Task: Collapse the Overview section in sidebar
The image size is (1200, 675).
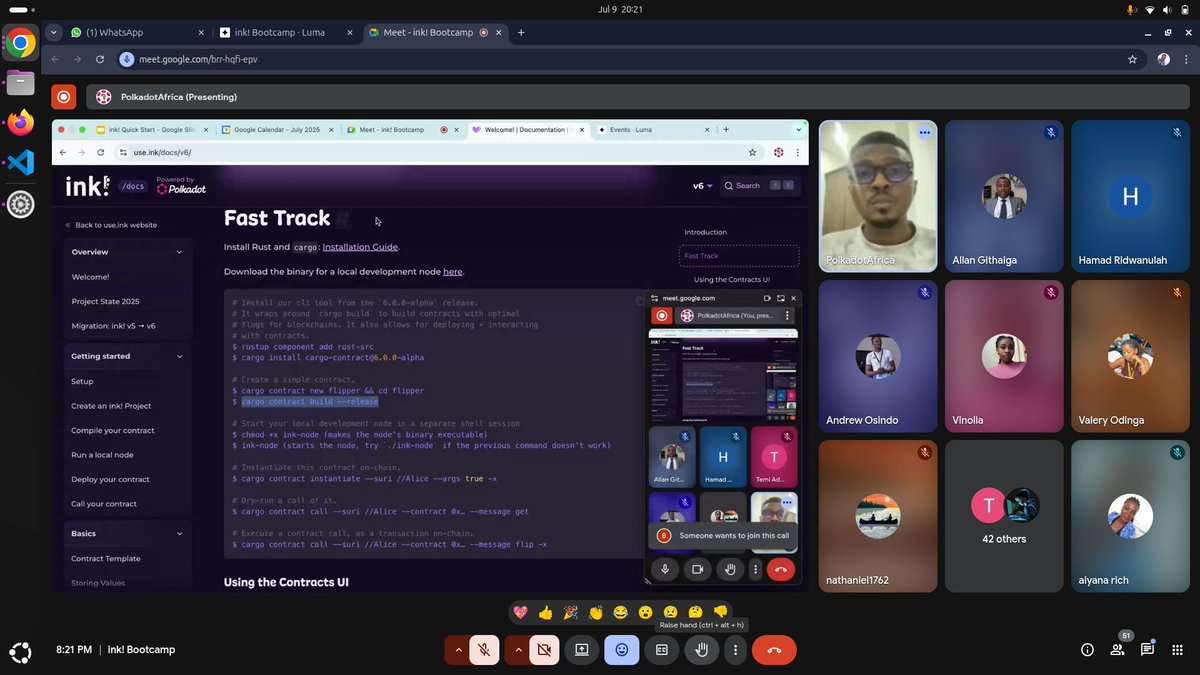Action: 180,251
